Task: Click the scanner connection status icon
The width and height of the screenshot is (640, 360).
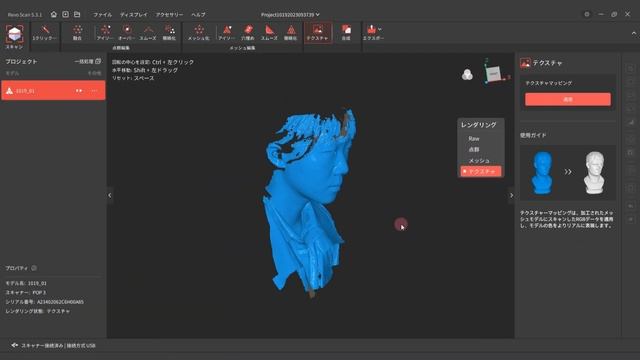Action: click(14, 345)
